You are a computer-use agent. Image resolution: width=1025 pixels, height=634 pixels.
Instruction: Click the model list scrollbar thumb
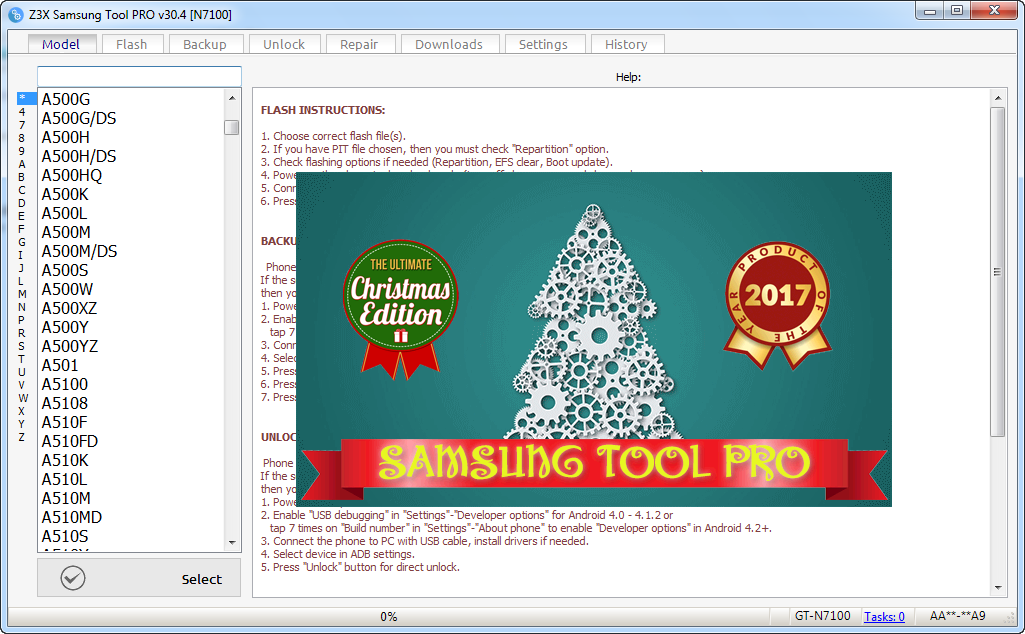[x=231, y=127]
